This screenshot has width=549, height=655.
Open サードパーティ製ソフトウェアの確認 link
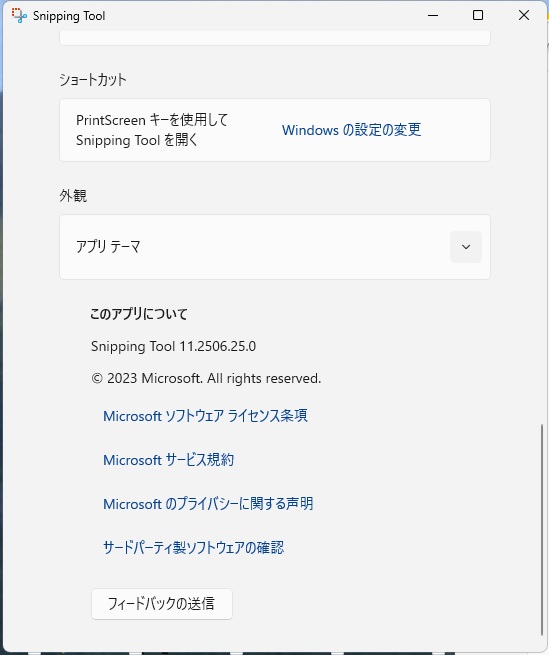coord(193,548)
